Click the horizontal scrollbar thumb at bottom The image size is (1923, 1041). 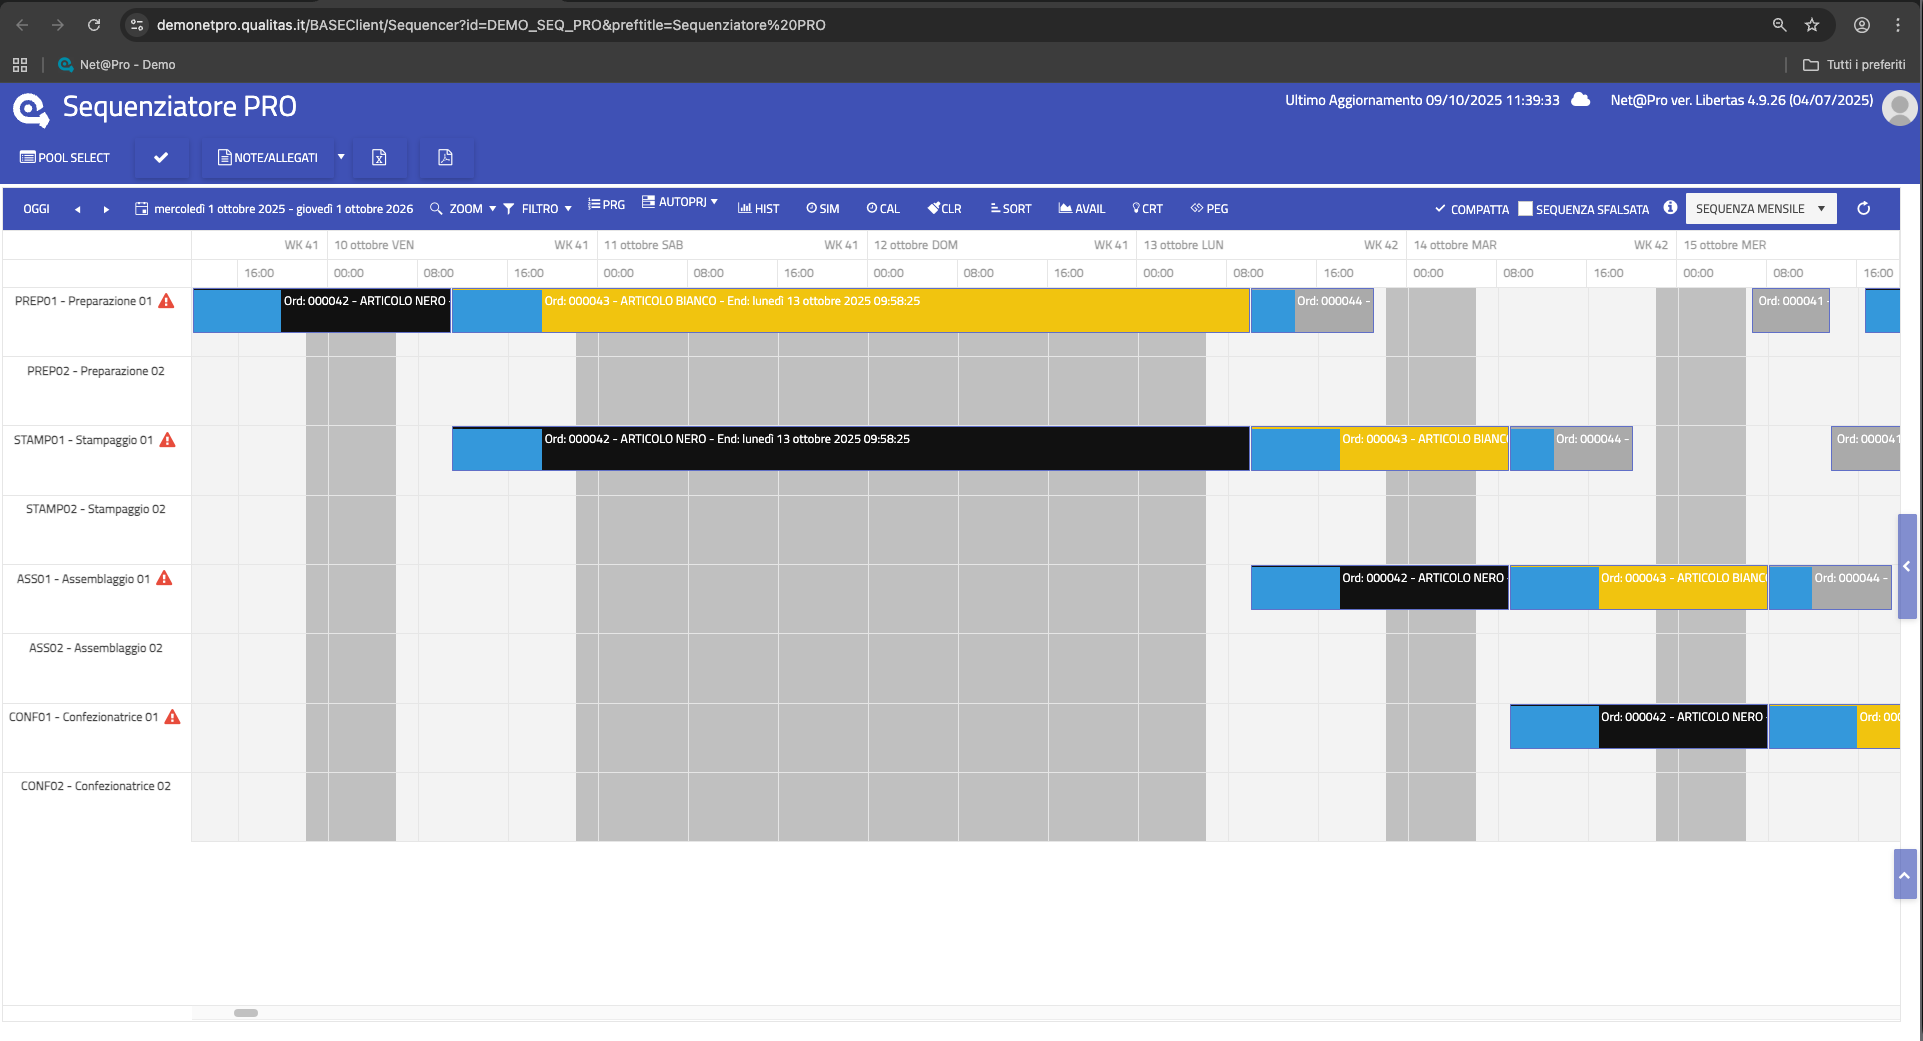[x=246, y=1013]
